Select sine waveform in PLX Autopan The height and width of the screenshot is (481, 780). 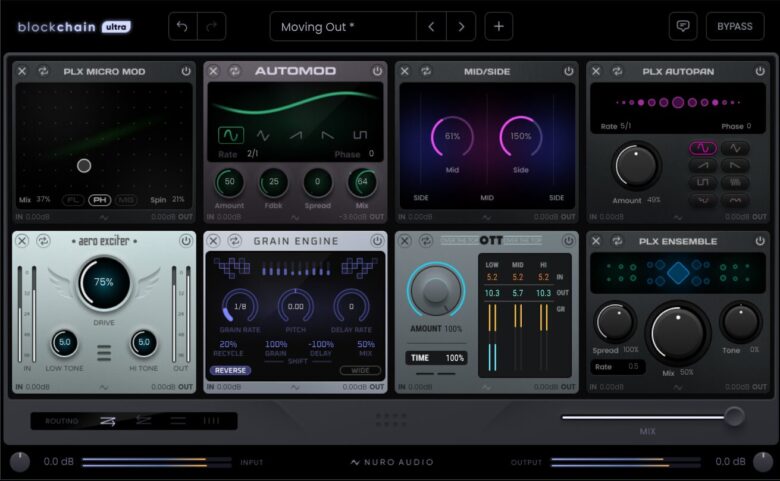click(704, 148)
